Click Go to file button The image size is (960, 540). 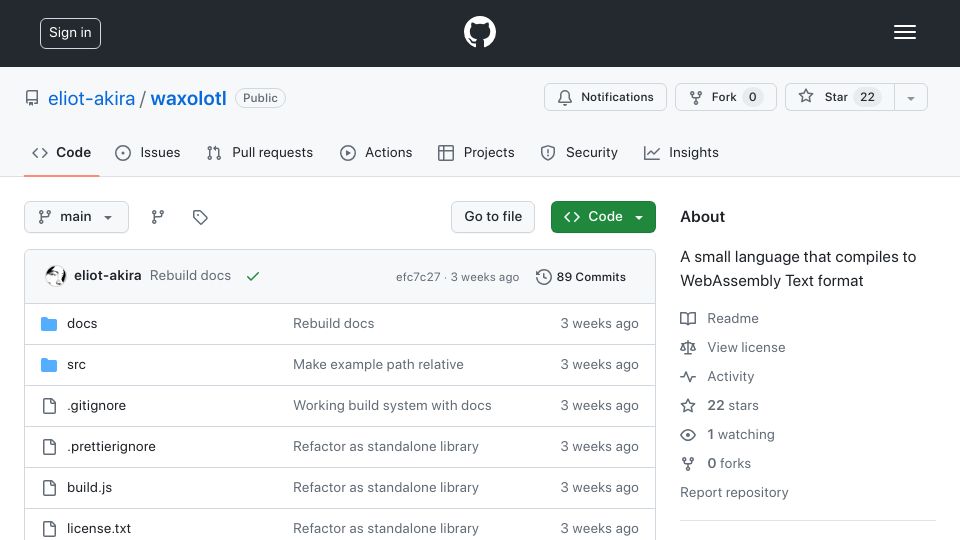pos(493,217)
